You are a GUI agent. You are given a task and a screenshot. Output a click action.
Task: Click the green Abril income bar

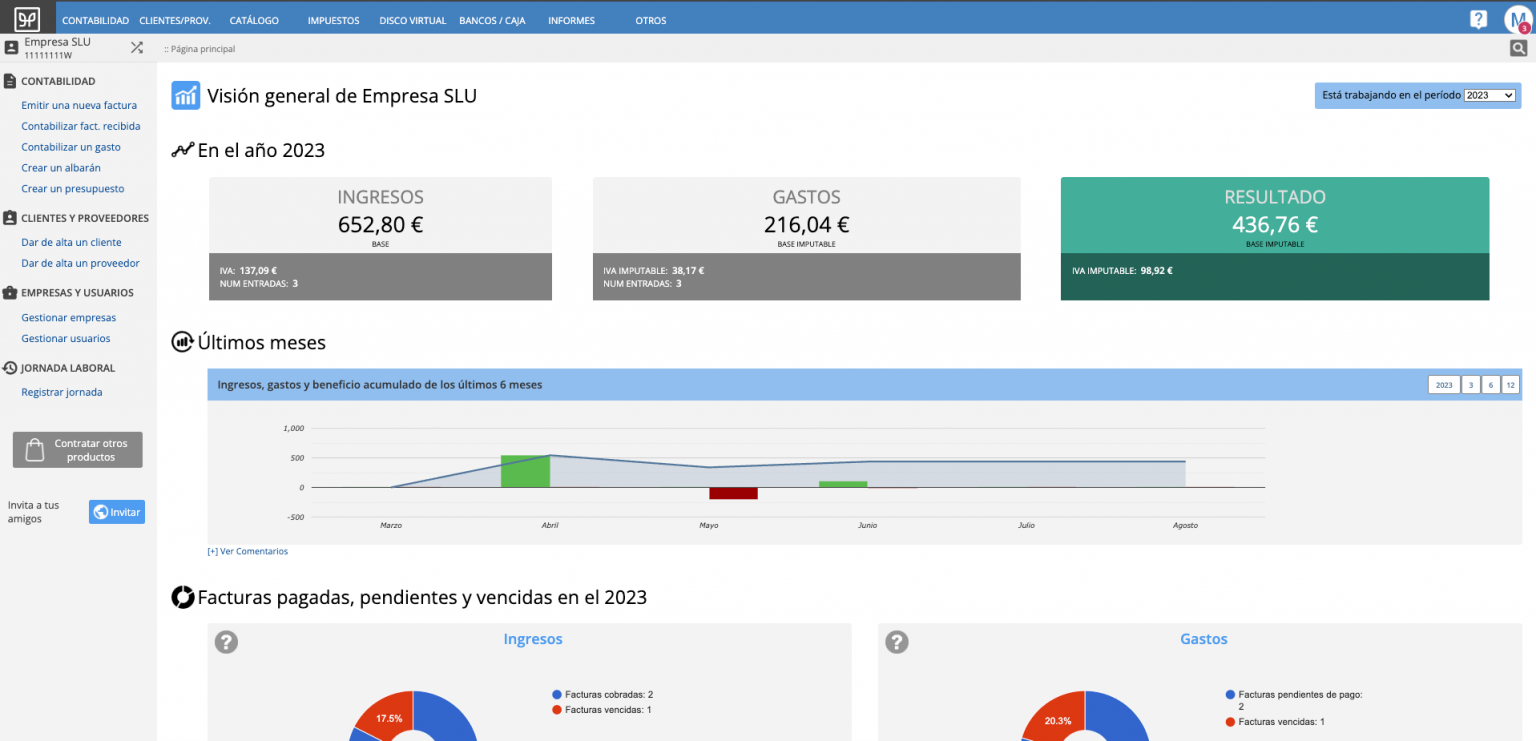coord(525,471)
